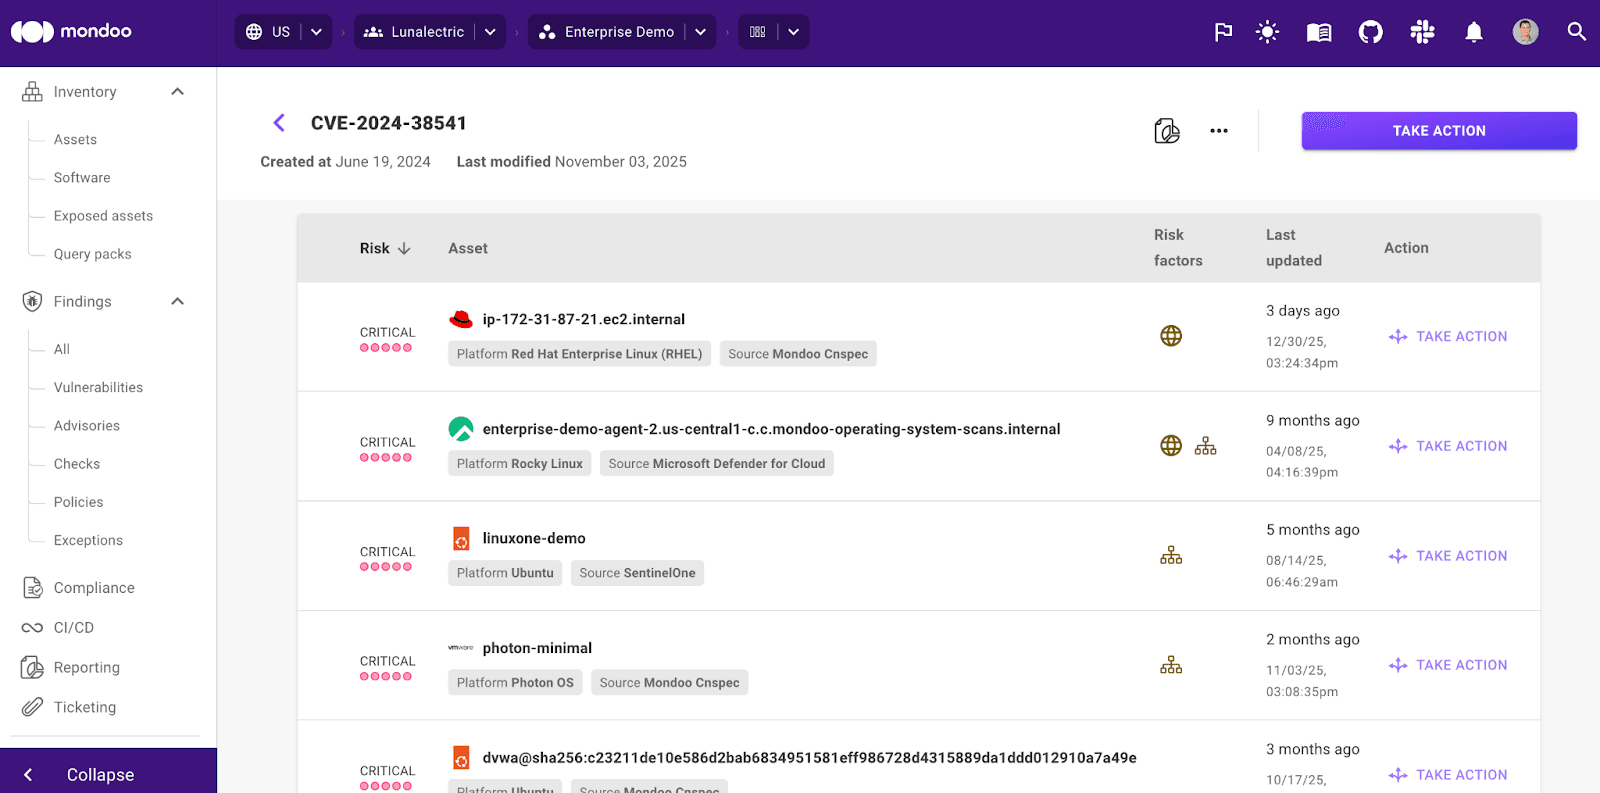Open the GitHub icon link
The height and width of the screenshot is (793, 1600).
tap(1371, 32)
